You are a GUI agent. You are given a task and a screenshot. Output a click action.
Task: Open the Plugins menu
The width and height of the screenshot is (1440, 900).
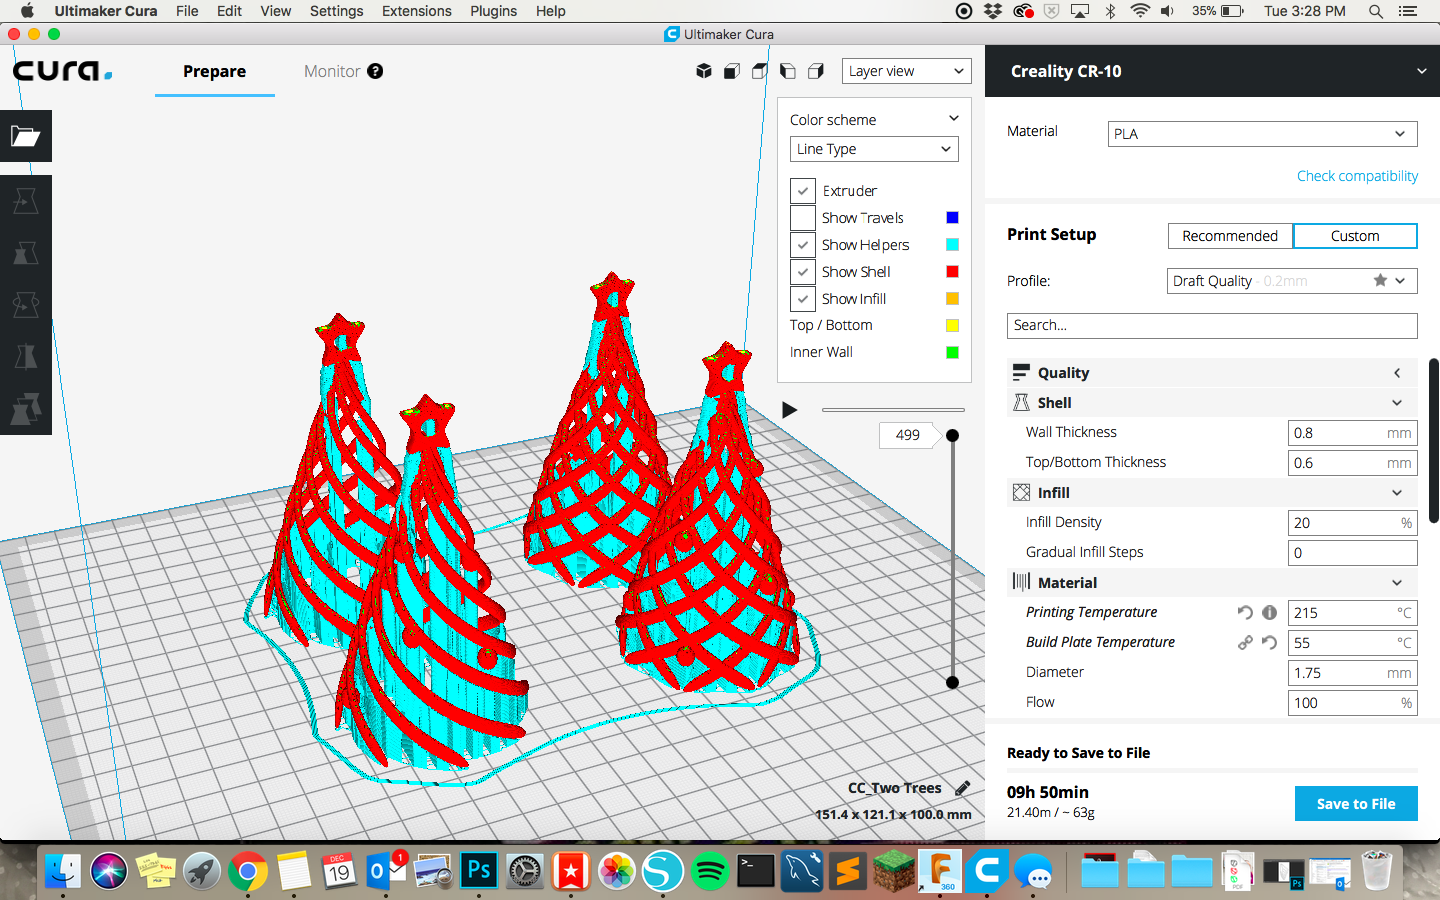[x=493, y=11]
